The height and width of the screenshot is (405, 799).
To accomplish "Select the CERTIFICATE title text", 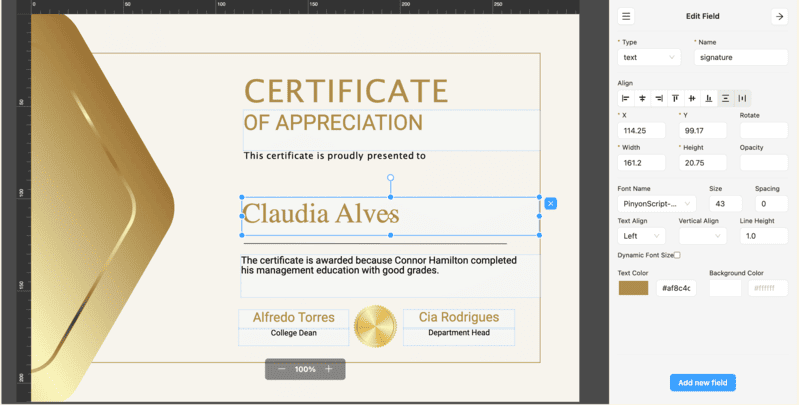I will (x=346, y=92).
